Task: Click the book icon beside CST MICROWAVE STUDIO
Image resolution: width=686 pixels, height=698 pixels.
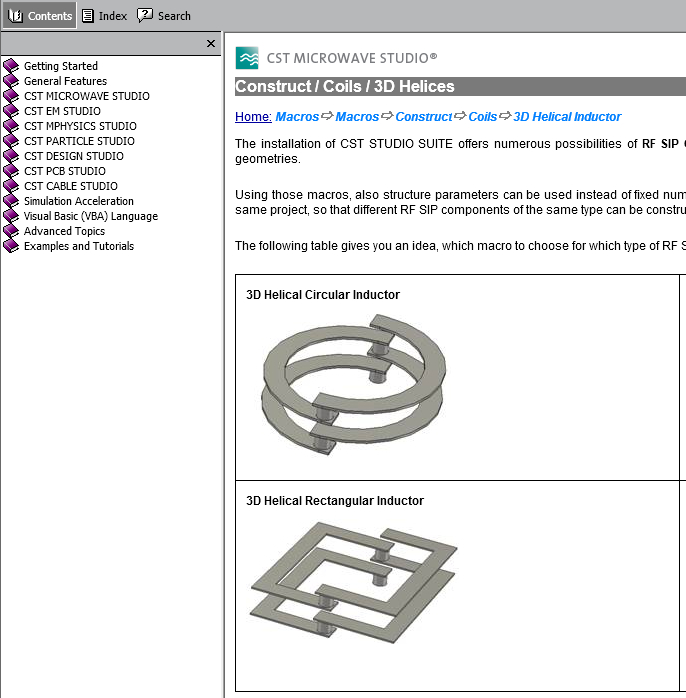Action: click(11, 96)
